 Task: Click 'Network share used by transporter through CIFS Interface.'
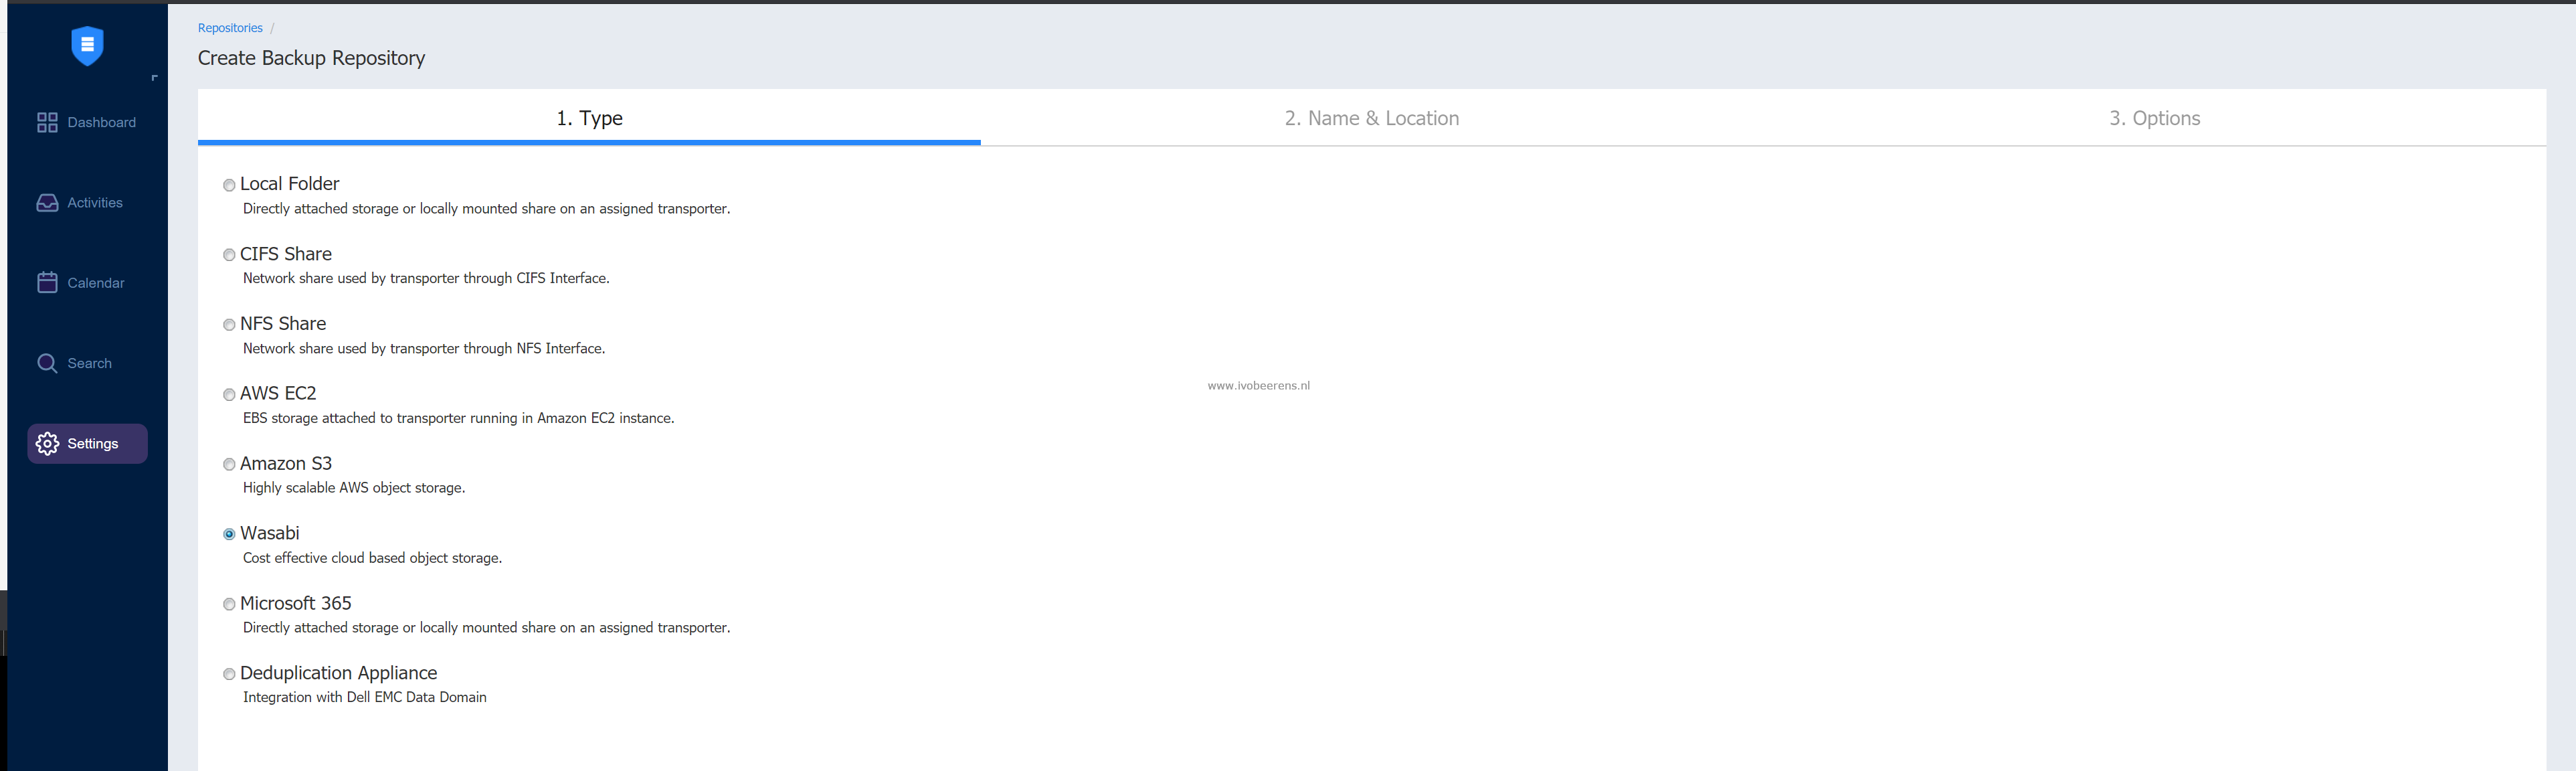coord(426,278)
